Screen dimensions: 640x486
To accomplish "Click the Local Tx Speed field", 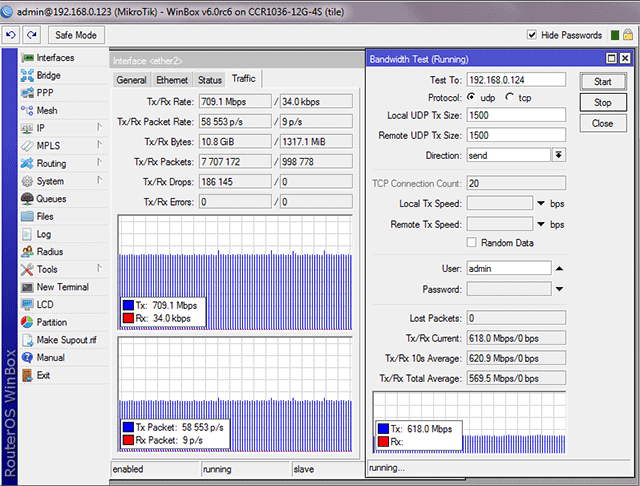I will [500, 203].
